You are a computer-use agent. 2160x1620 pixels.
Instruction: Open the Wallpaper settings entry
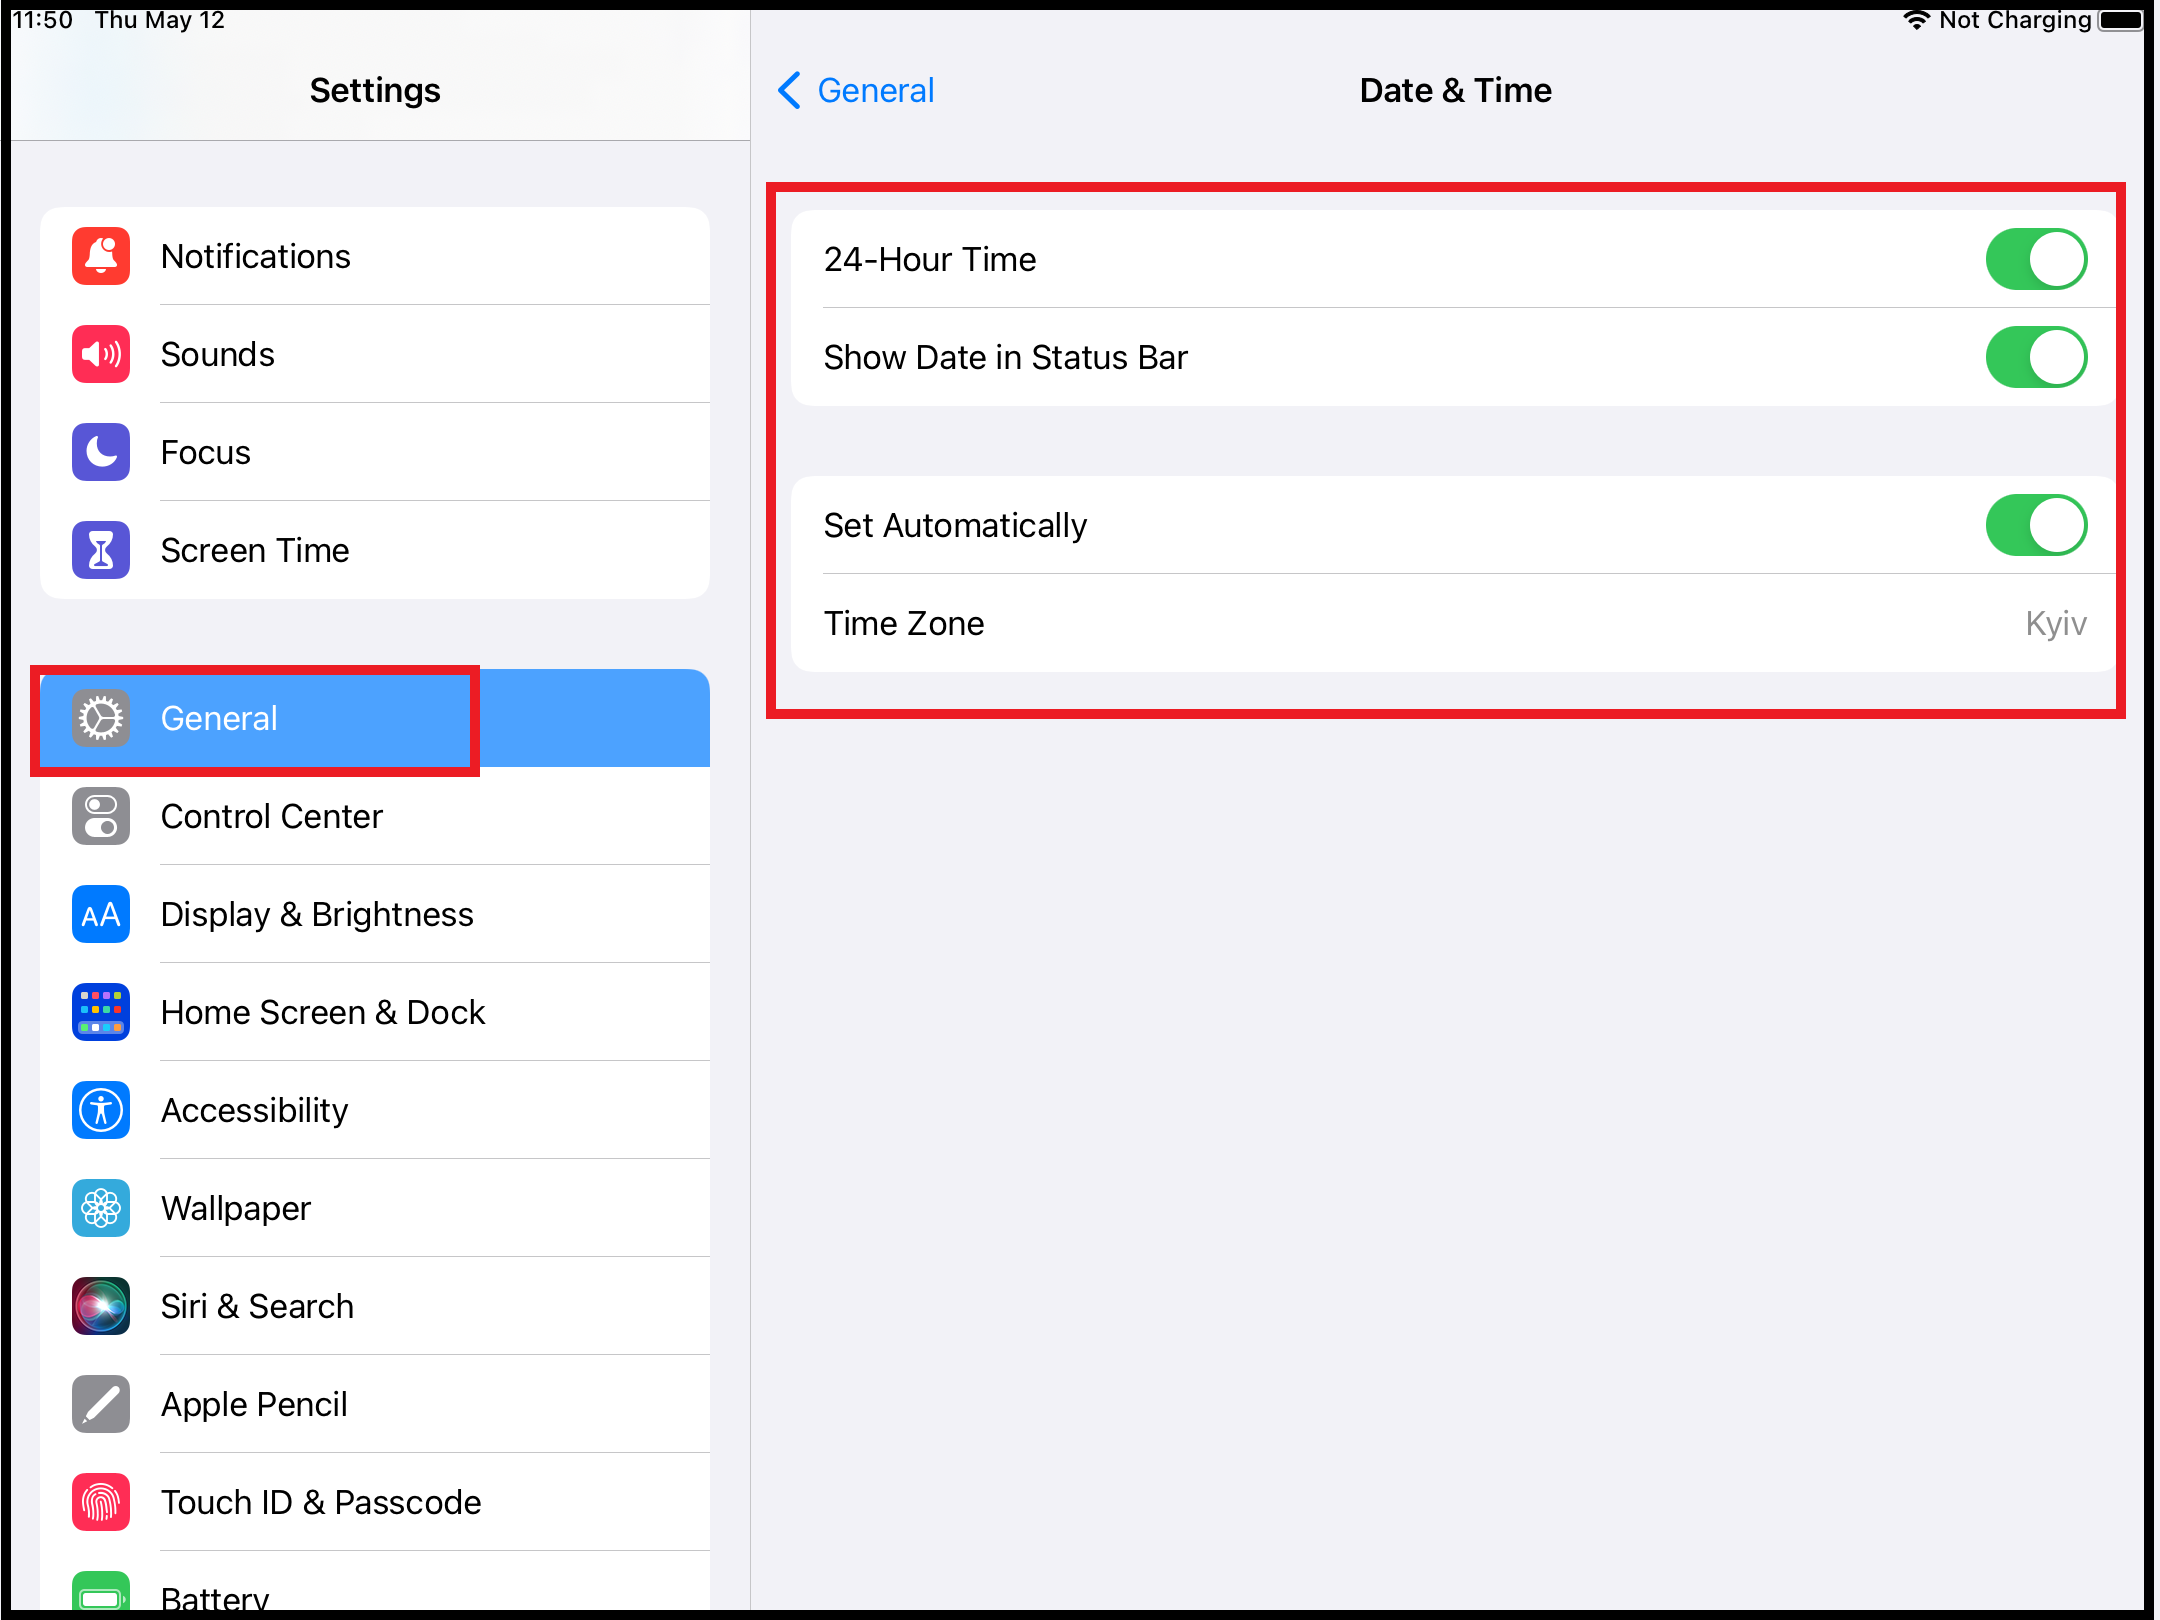tap(236, 1208)
